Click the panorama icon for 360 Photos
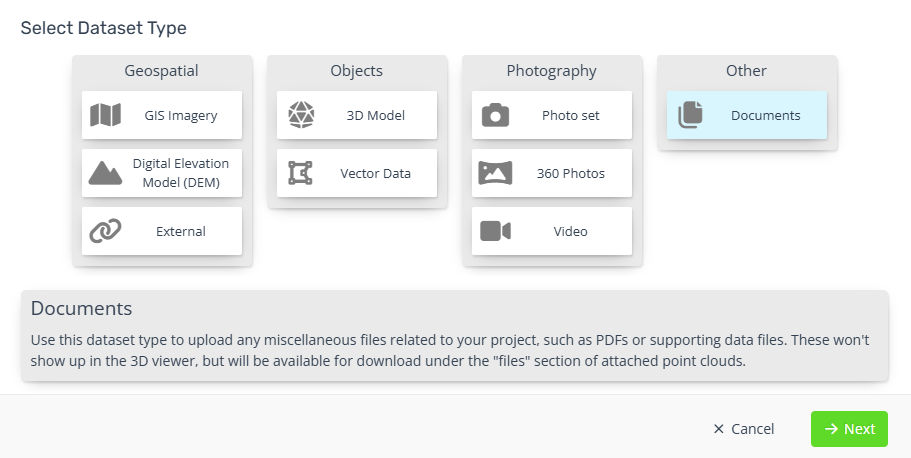The image size is (911, 458). (496, 173)
